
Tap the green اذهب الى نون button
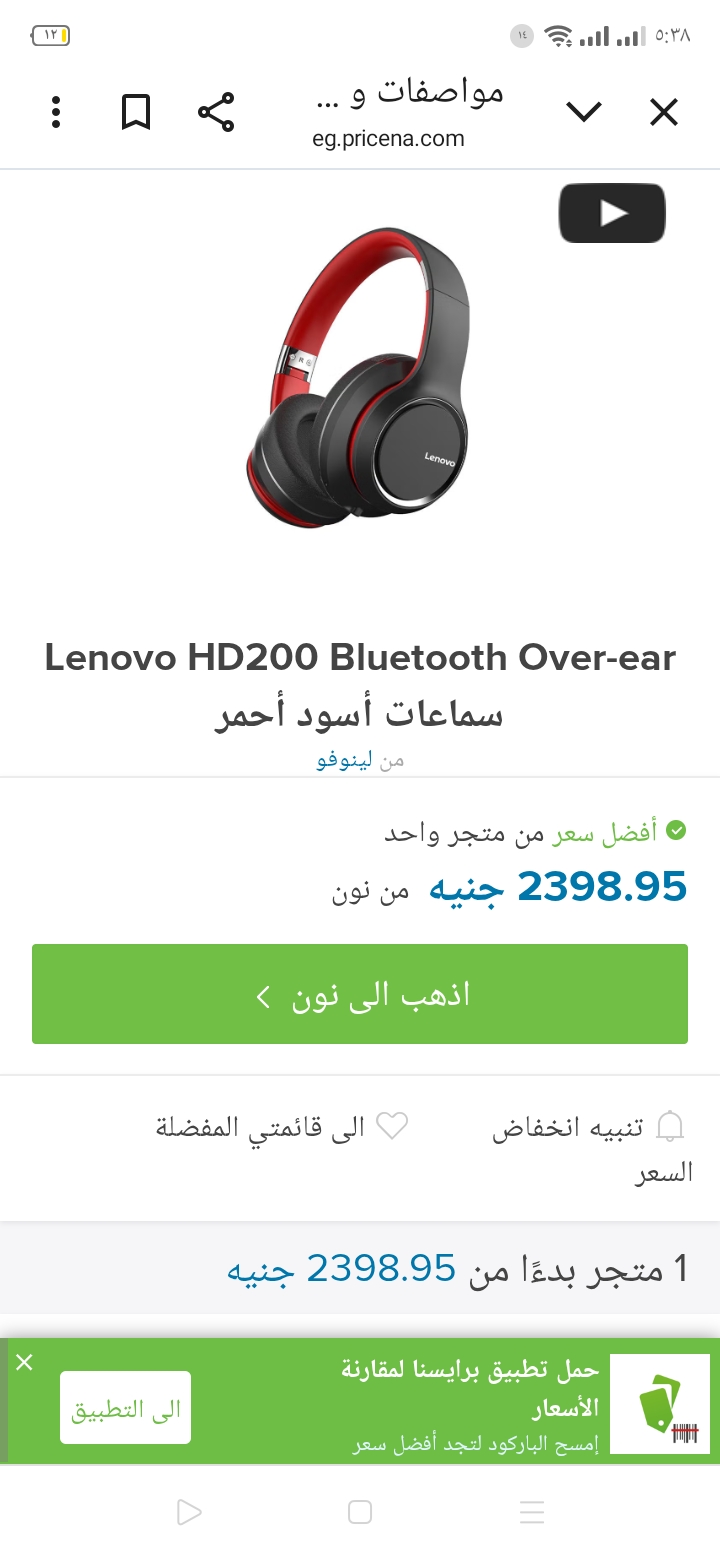[x=360, y=994]
